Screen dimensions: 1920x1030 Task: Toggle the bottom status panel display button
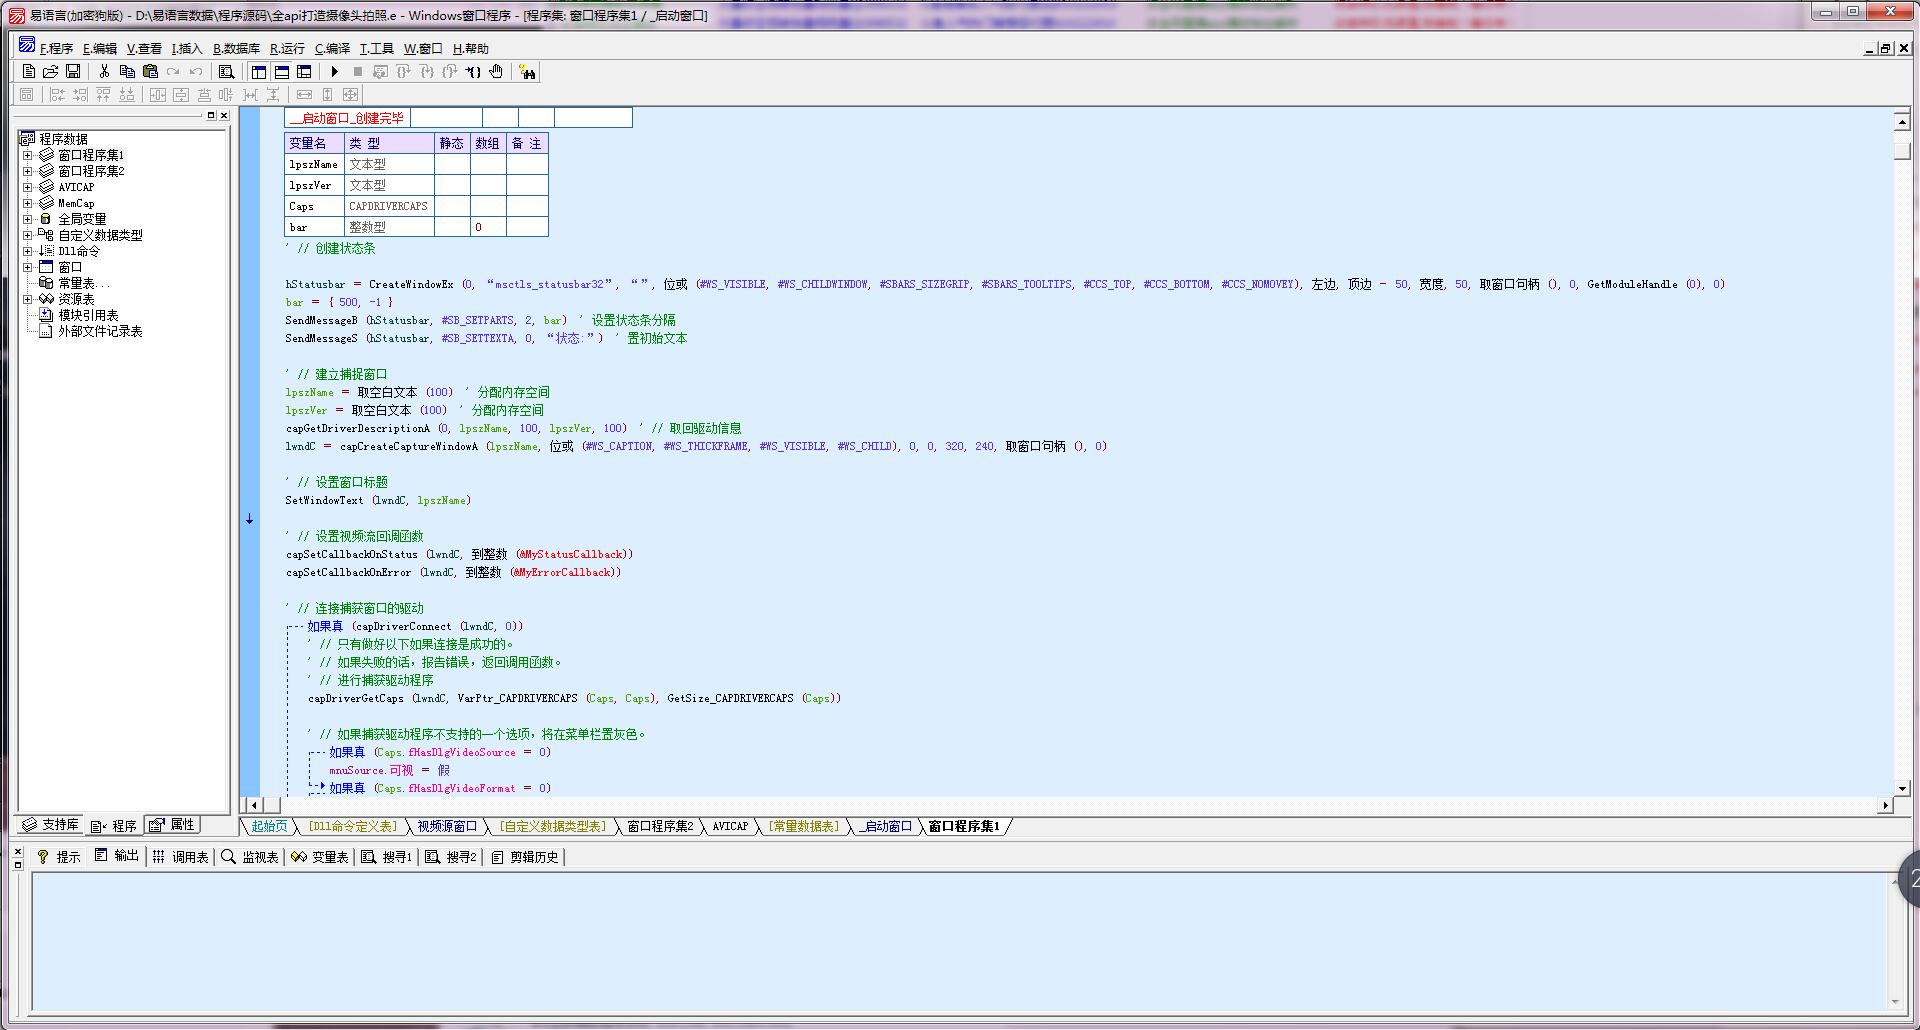pos(282,72)
